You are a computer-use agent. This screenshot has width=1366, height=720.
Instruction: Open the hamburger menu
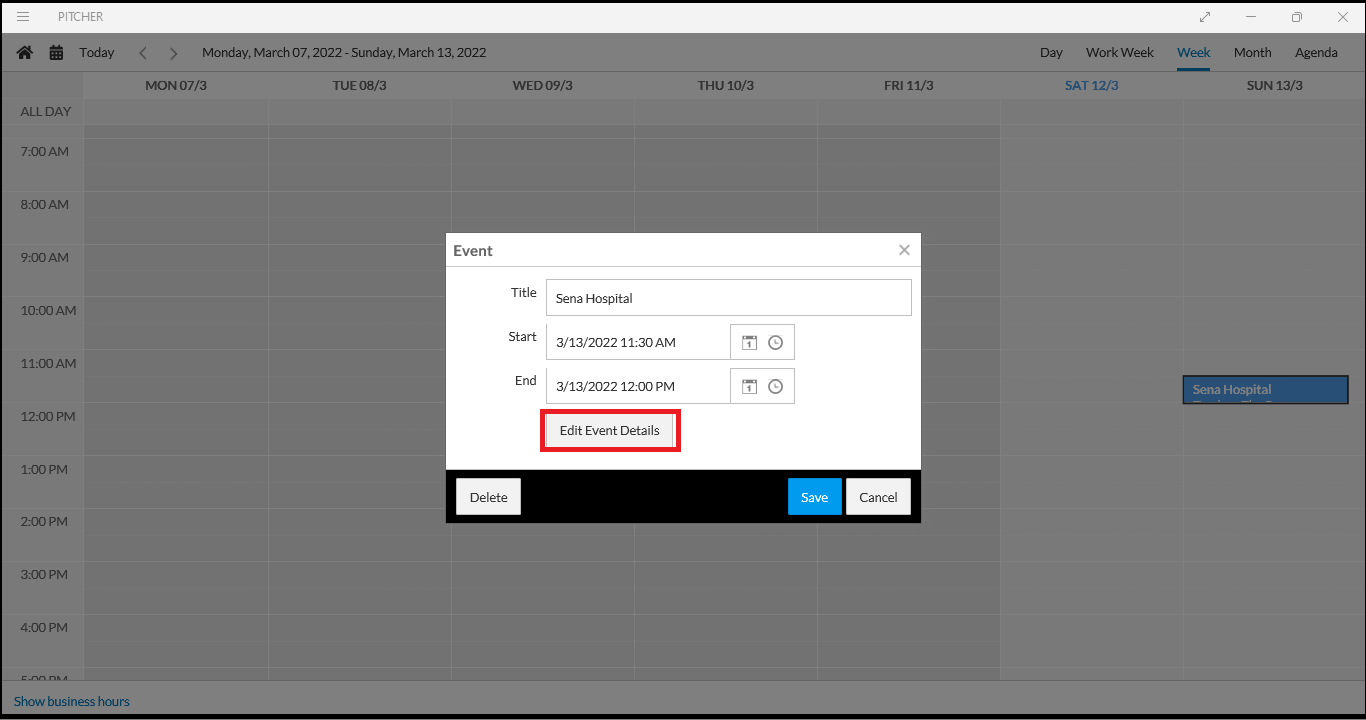tap(23, 17)
